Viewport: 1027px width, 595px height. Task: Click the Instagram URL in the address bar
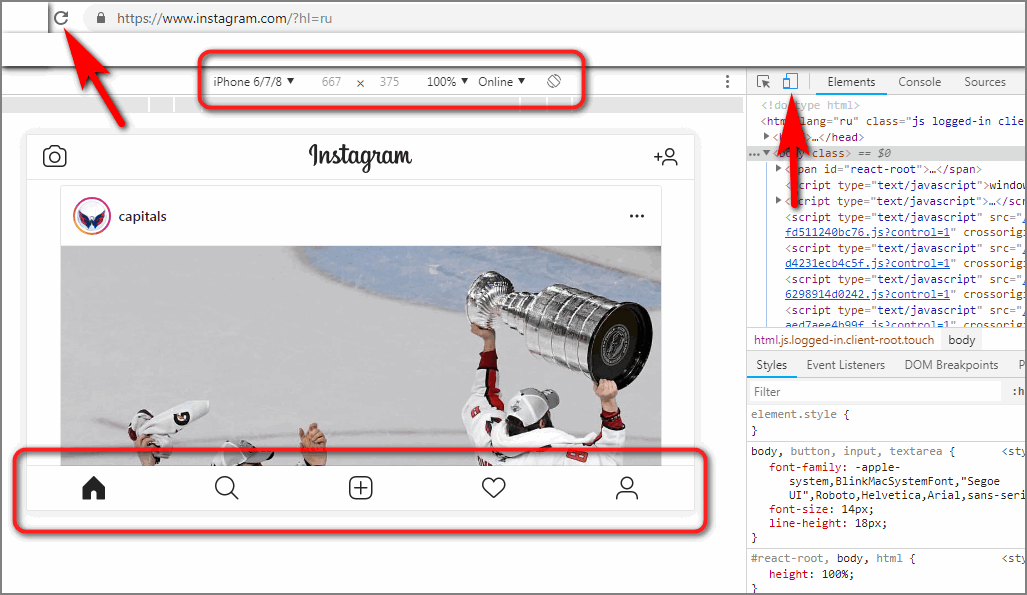(225, 18)
